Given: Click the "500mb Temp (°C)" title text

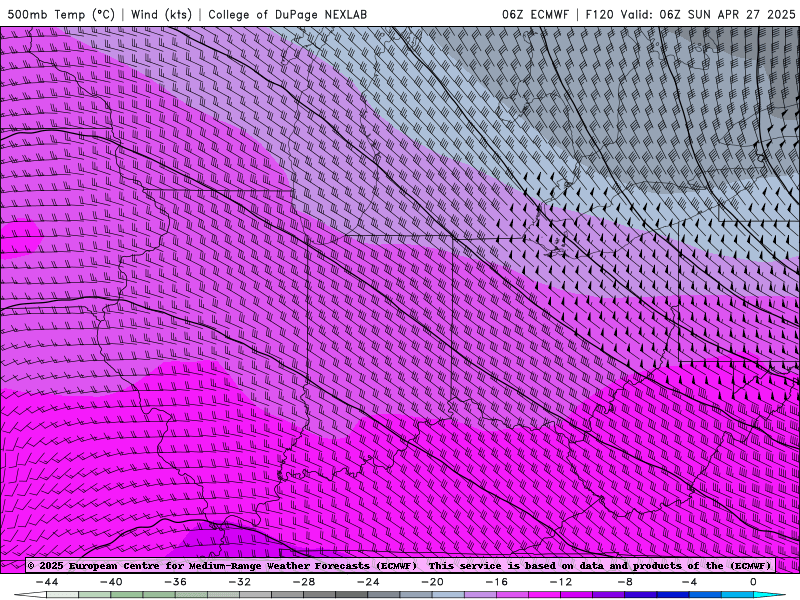Looking at the screenshot, I should (x=61, y=15).
